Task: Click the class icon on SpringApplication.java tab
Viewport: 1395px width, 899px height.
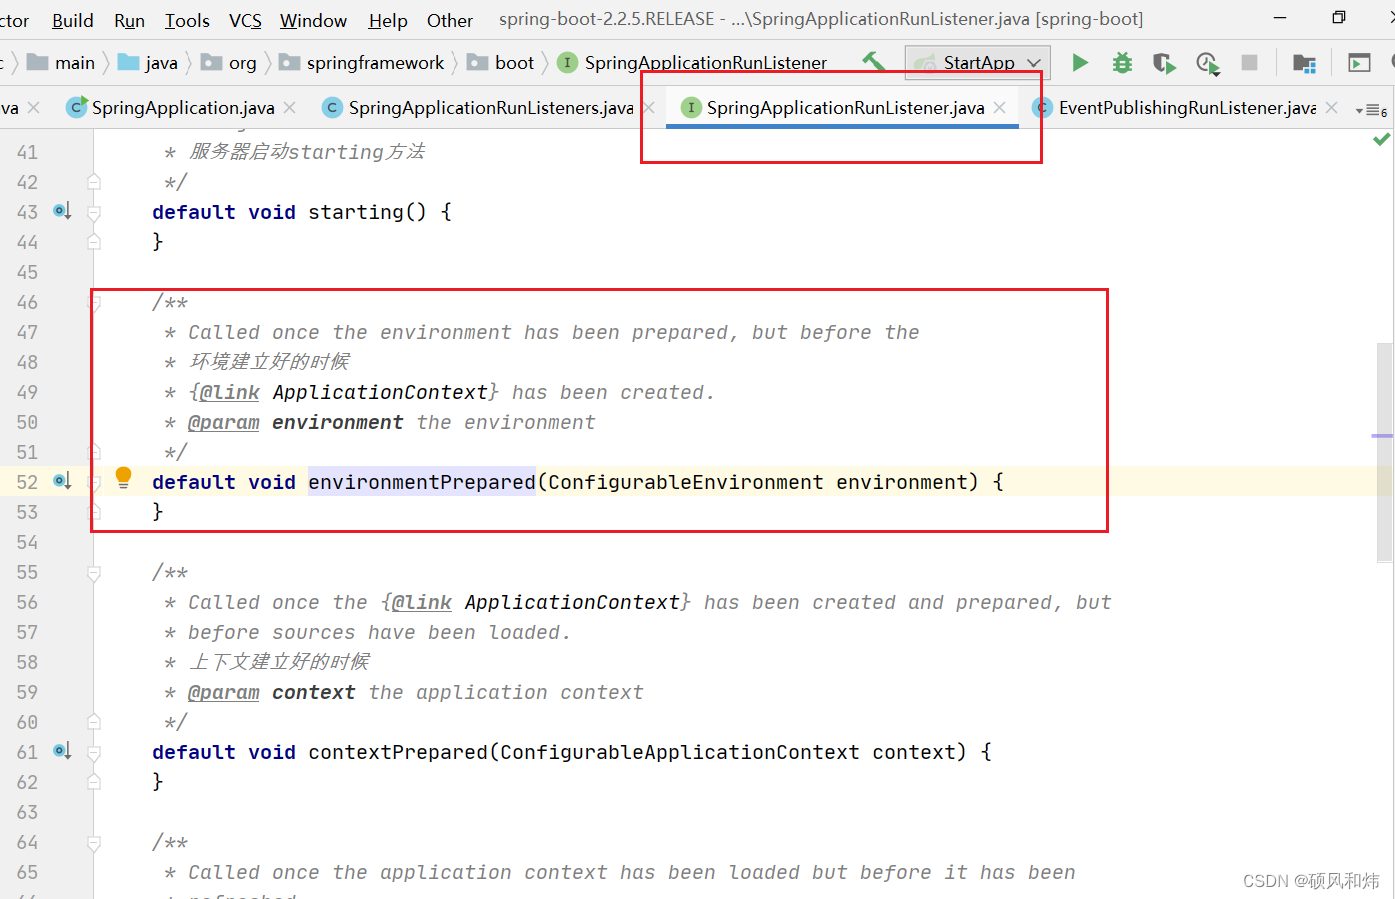Action: (76, 107)
